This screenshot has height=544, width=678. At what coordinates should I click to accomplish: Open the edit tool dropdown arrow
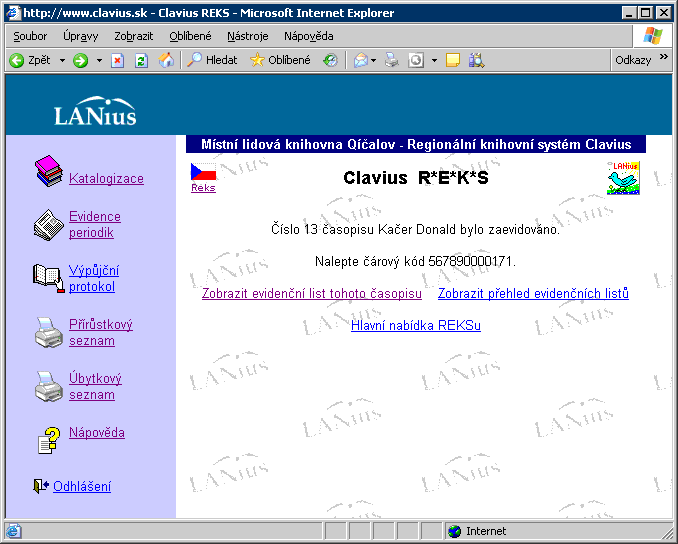click(x=435, y=61)
